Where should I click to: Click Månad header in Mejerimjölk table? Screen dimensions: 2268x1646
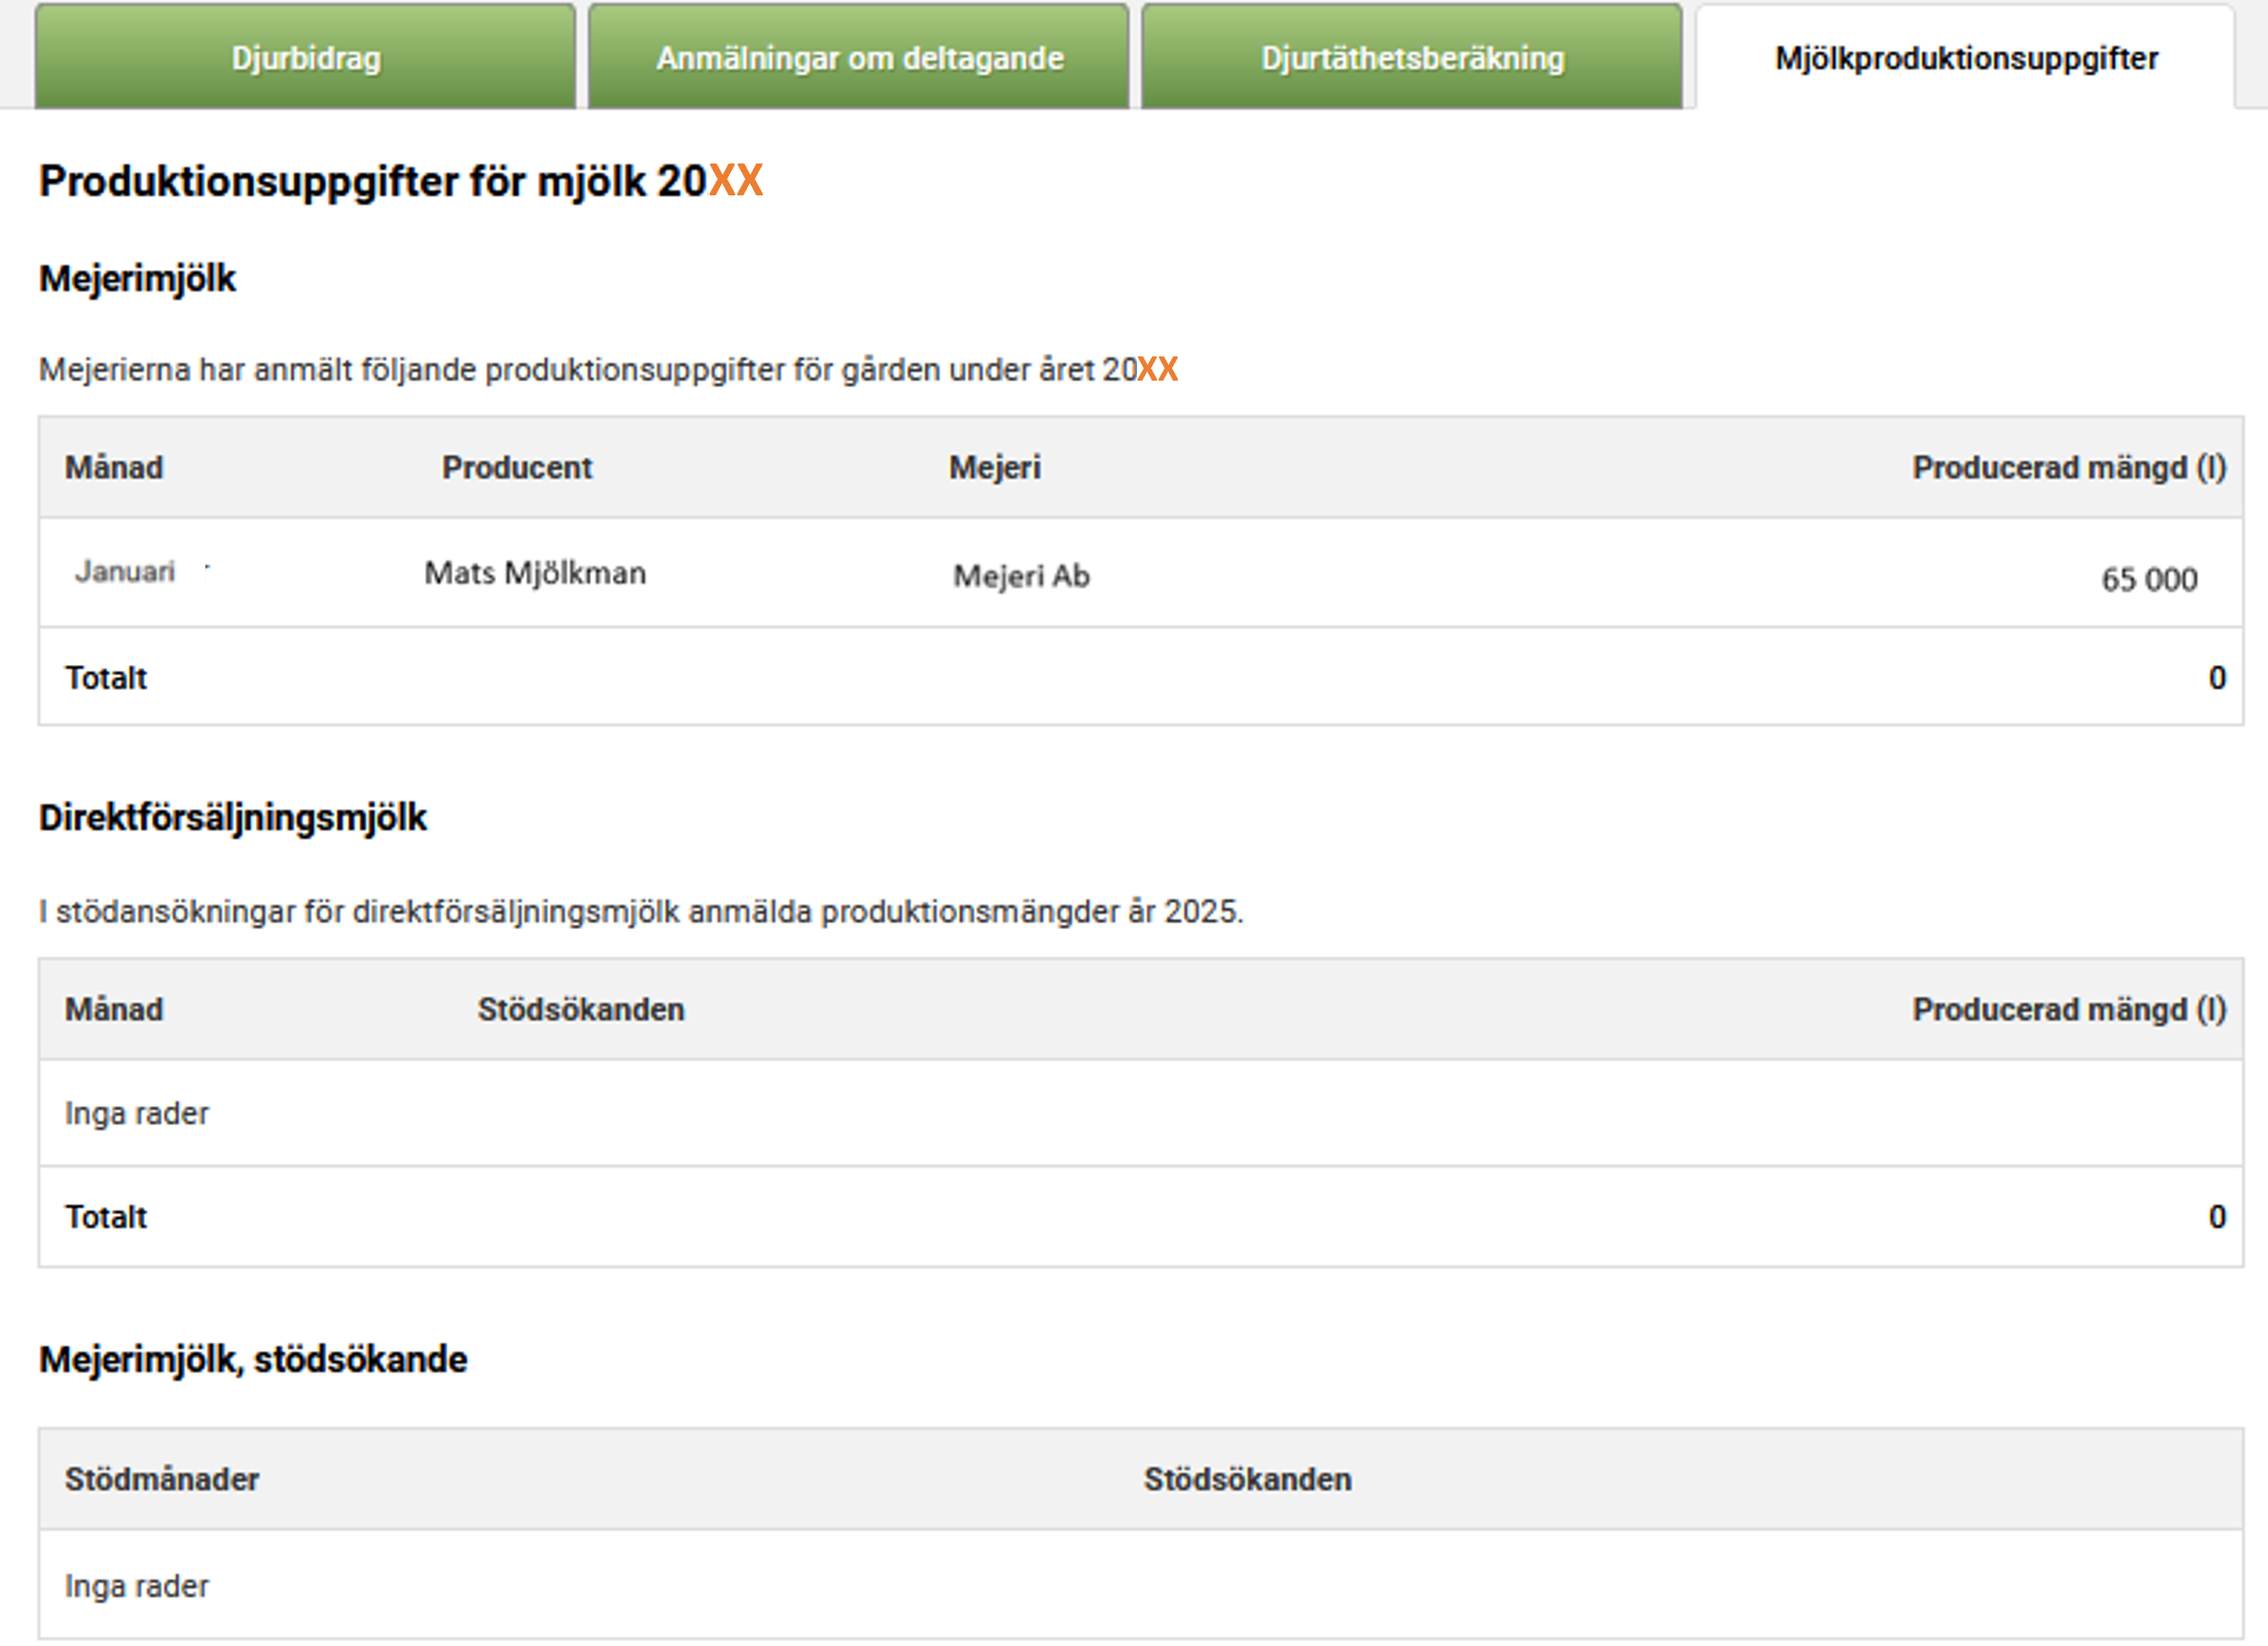(x=114, y=467)
